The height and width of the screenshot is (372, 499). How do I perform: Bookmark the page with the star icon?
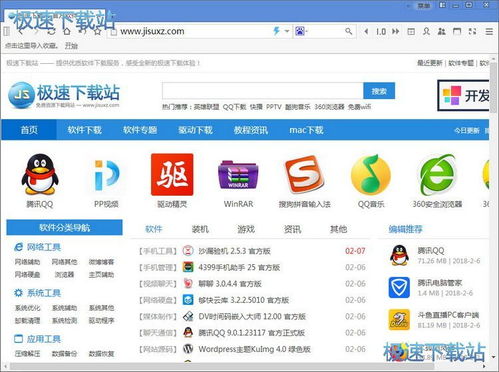coord(97,32)
